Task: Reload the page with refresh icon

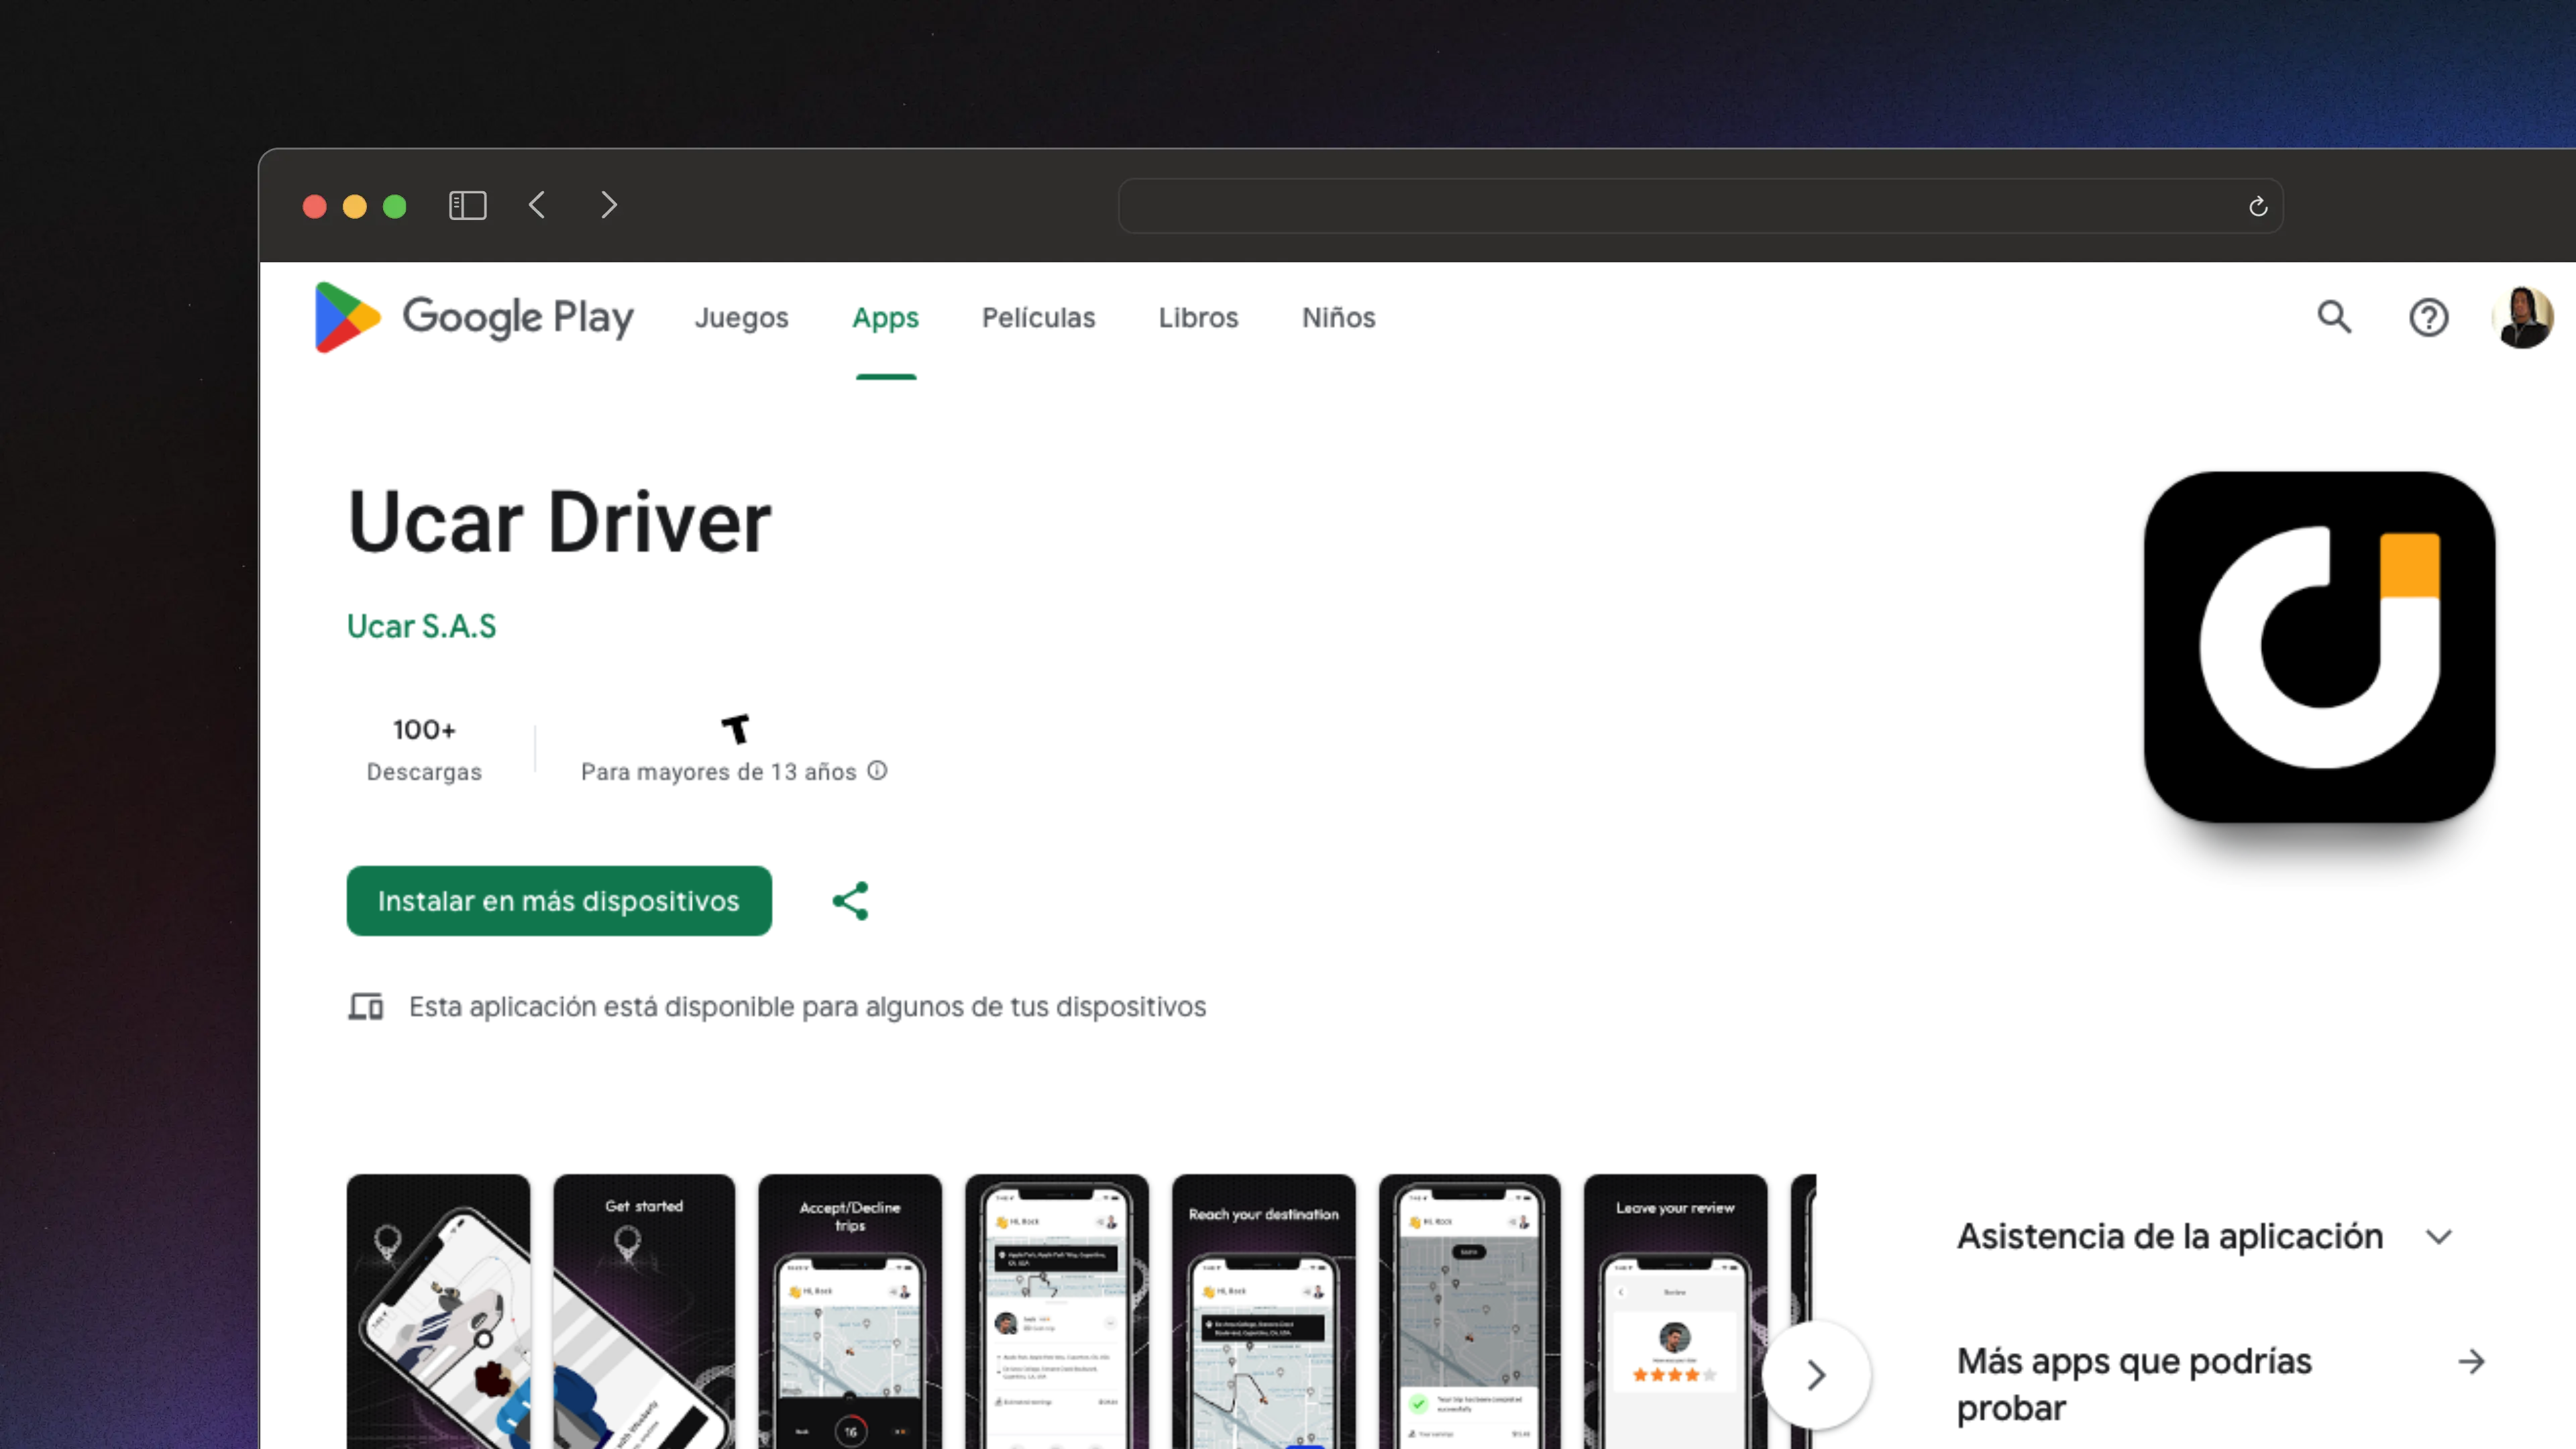Action: click(x=2257, y=207)
